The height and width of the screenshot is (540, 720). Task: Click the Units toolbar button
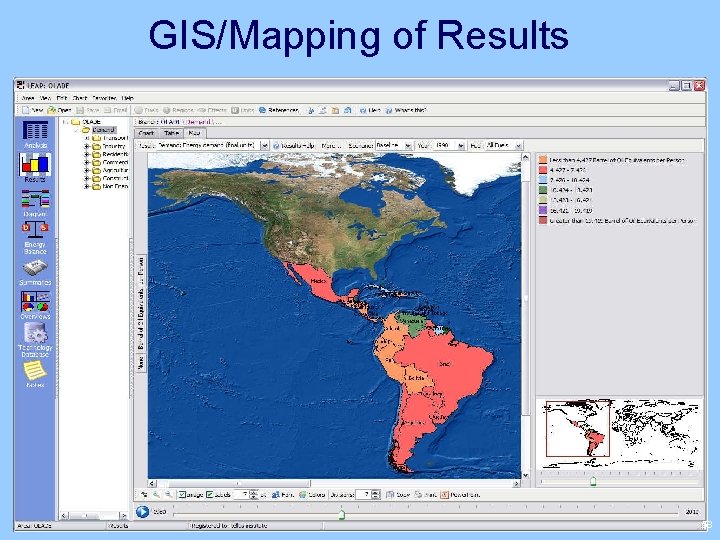(242, 110)
